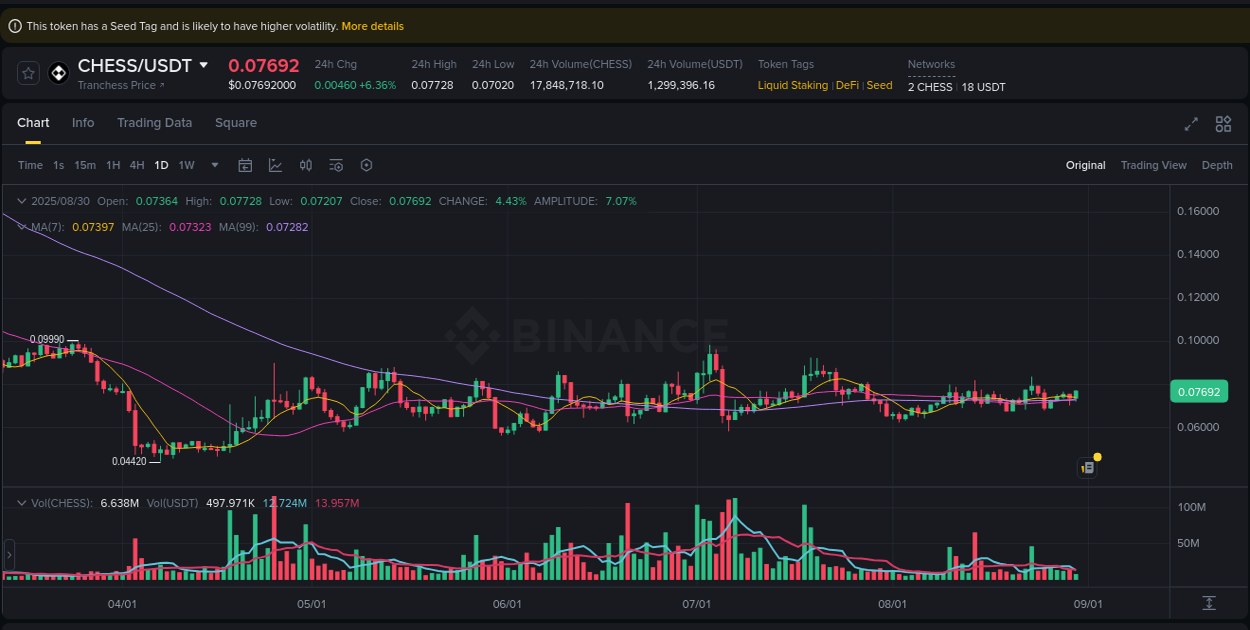Select the calendar date range tool
Image resolution: width=1250 pixels, height=630 pixels.
pyautogui.click(x=245, y=165)
